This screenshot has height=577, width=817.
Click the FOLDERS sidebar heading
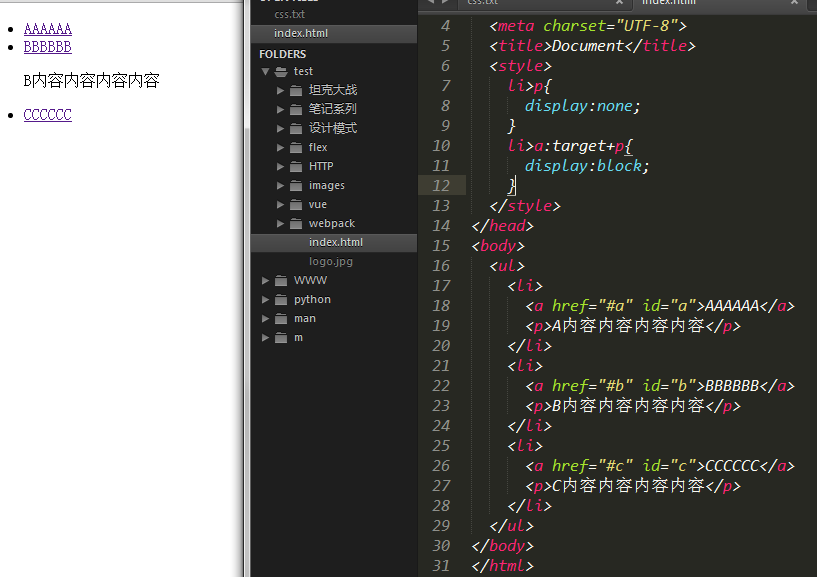(x=282, y=54)
